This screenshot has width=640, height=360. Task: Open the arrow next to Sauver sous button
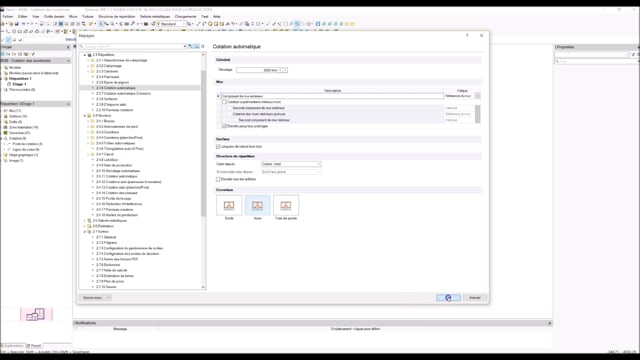coord(109,298)
